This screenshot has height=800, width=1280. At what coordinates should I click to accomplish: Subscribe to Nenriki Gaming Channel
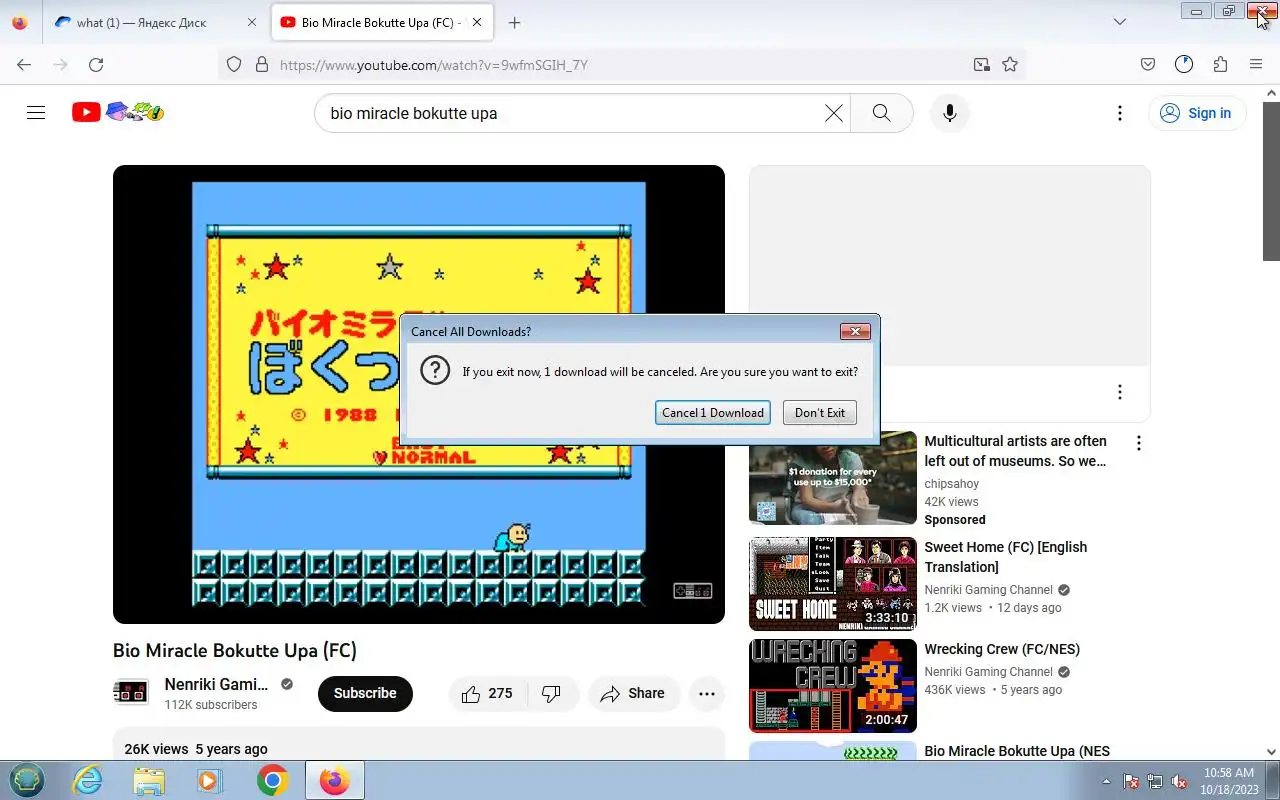[x=365, y=693]
